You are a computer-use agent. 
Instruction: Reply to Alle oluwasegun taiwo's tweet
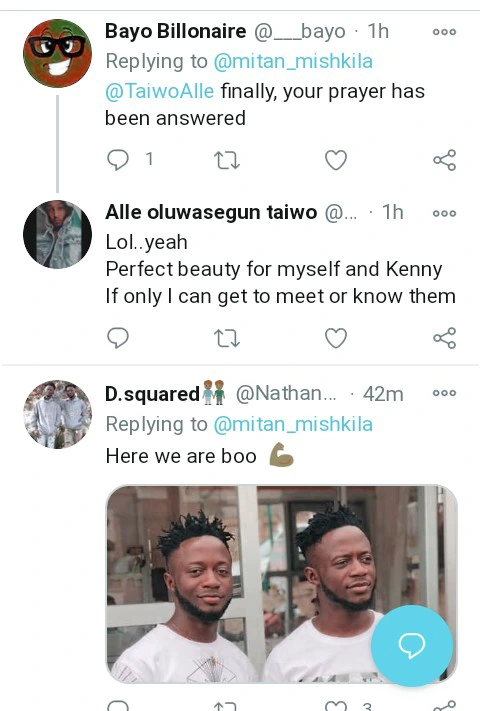point(118,338)
